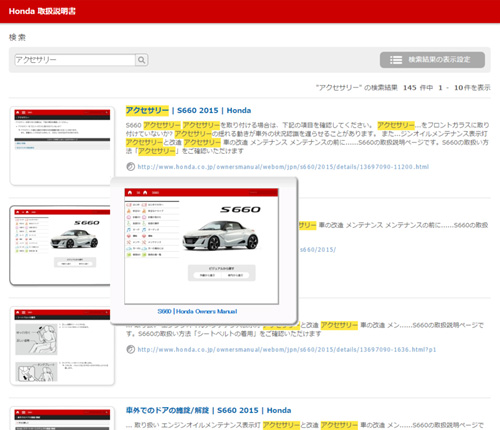This screenshot has width=500, height=430.
Task: Open the URL link ending in 13697090-1636.html?p1
Action: tap(287, 350)
